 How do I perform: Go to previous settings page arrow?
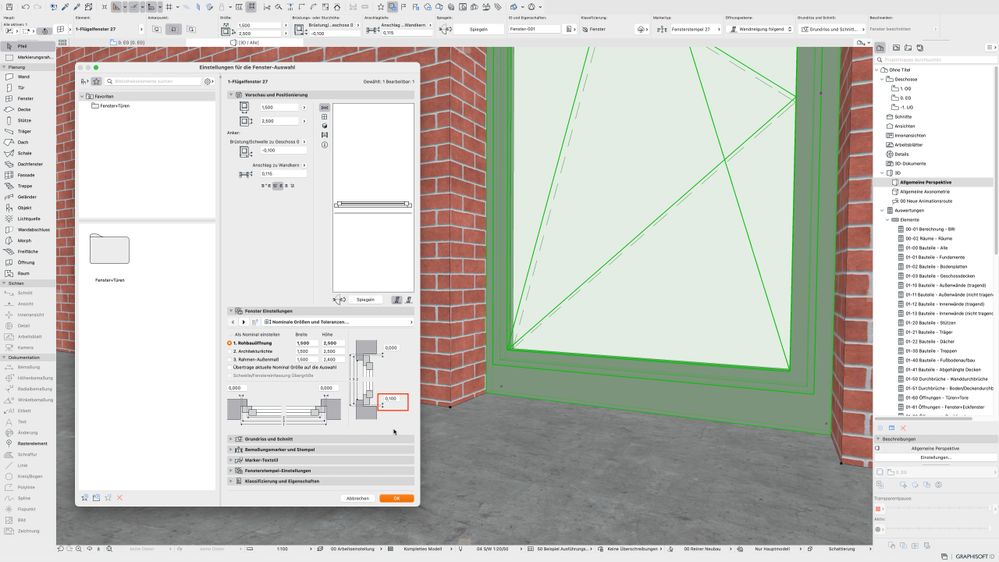pos(234,322)
